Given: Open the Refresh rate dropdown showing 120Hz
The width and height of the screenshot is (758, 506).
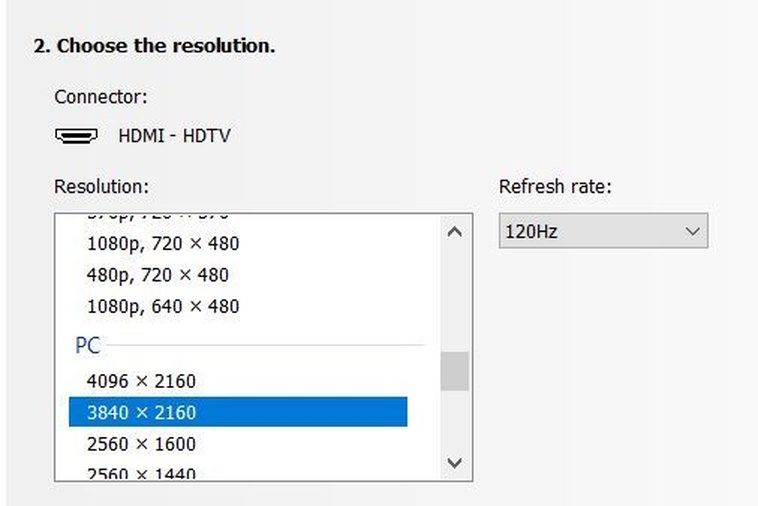Looking at the screenshot, I should (x=602, y=231).
